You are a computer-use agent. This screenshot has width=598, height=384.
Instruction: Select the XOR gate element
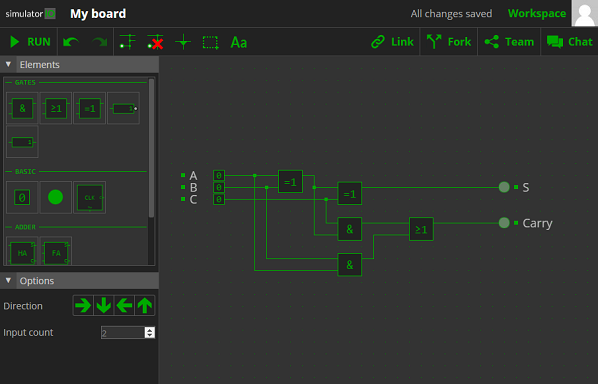[89, 108]
